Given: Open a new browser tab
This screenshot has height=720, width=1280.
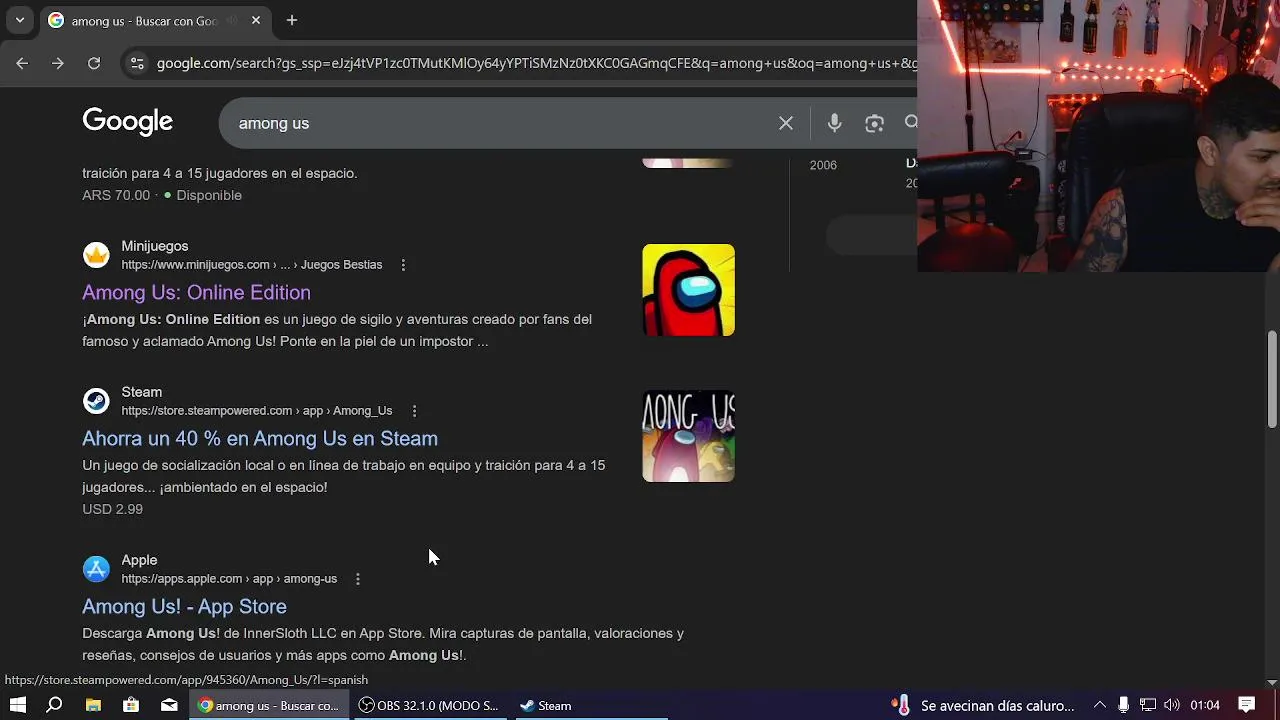Looking at the screenshot, I should [x=292, y=20].
